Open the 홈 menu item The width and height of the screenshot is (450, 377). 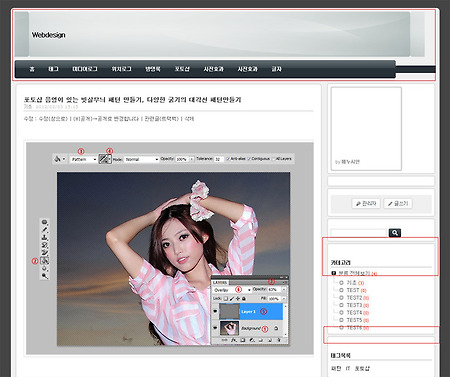click(x=32, y=69)
